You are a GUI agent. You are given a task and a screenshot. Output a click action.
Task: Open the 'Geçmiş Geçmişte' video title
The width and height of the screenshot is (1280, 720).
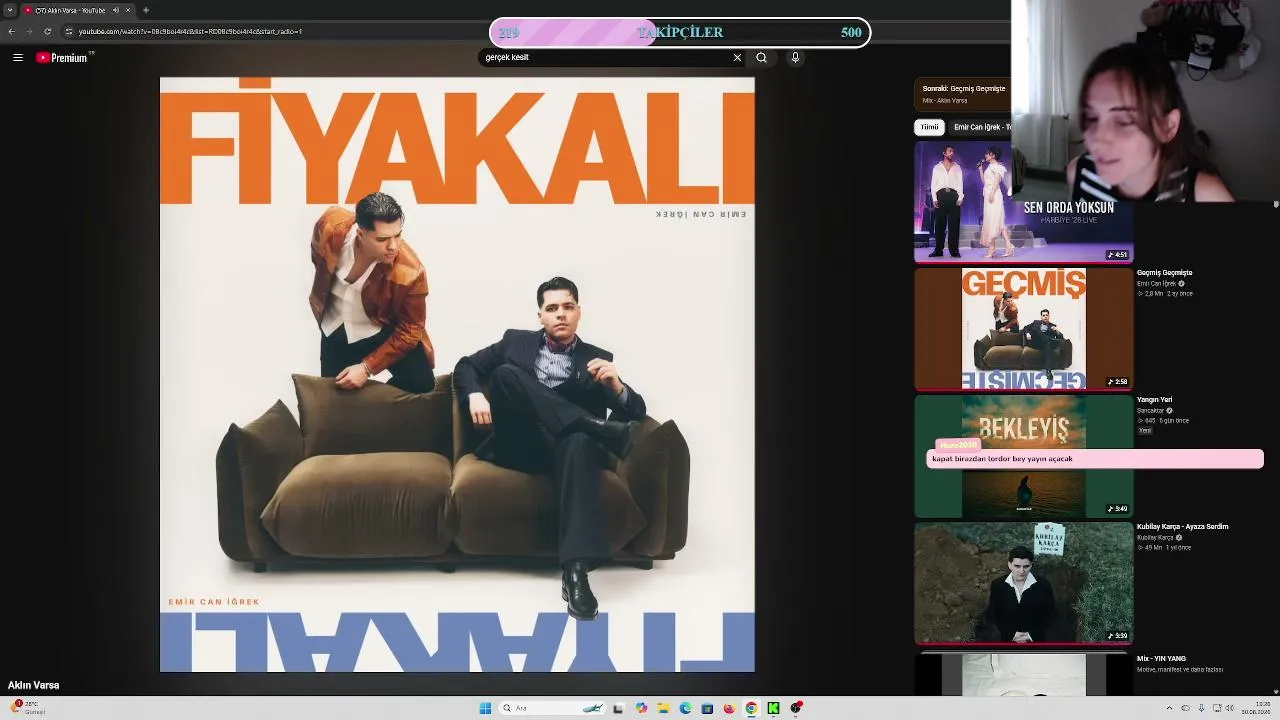[x=1164, y=273]
